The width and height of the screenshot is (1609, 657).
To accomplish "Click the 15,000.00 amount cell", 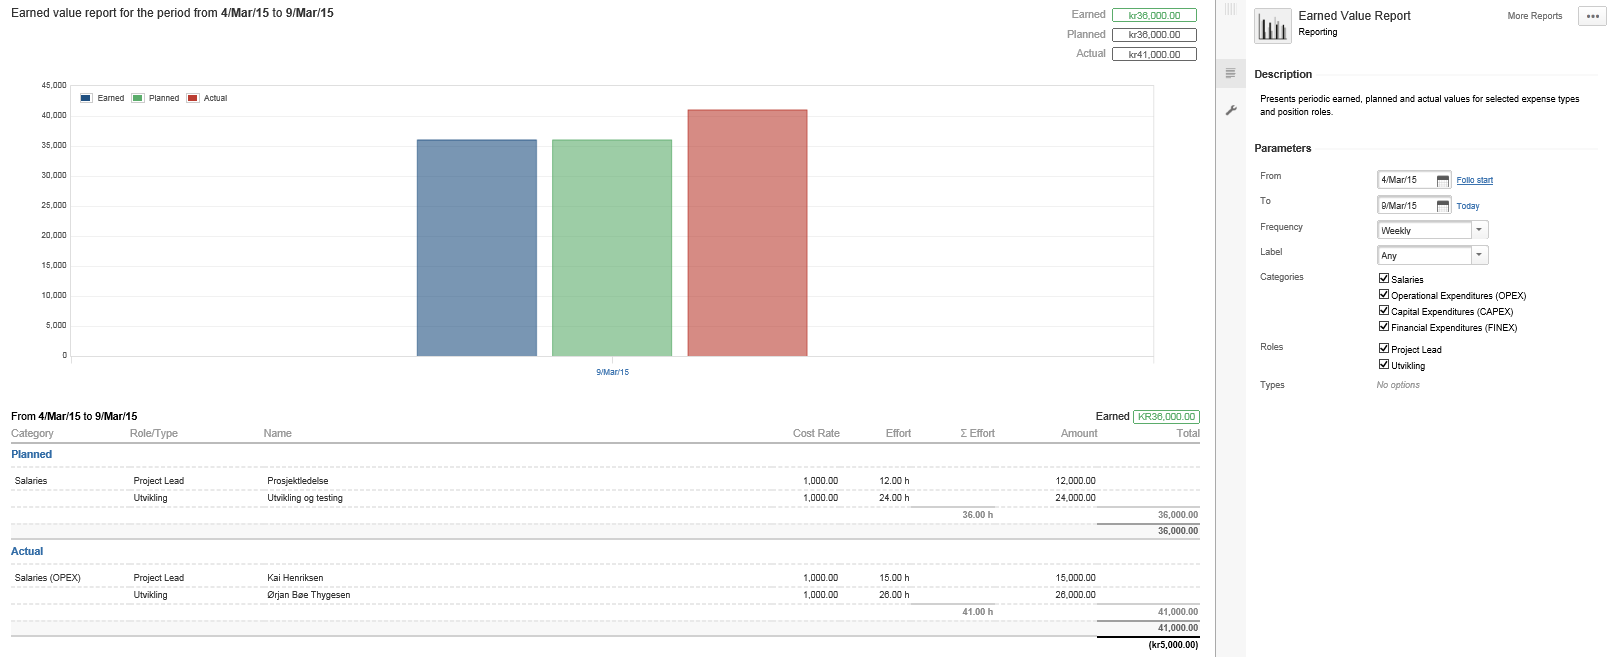I will [x=1076, y=578].
